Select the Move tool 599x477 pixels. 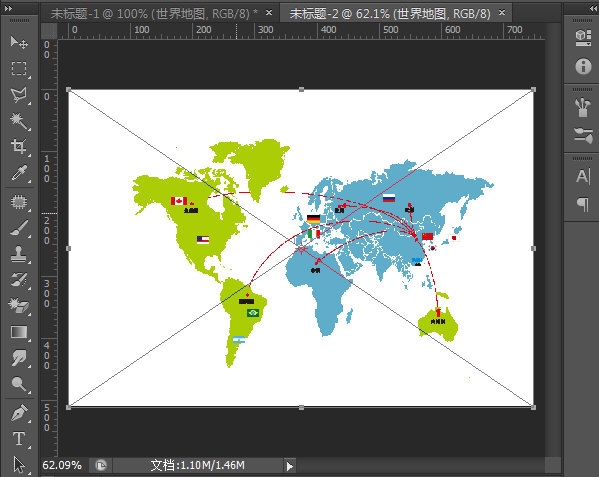[19, 42]
